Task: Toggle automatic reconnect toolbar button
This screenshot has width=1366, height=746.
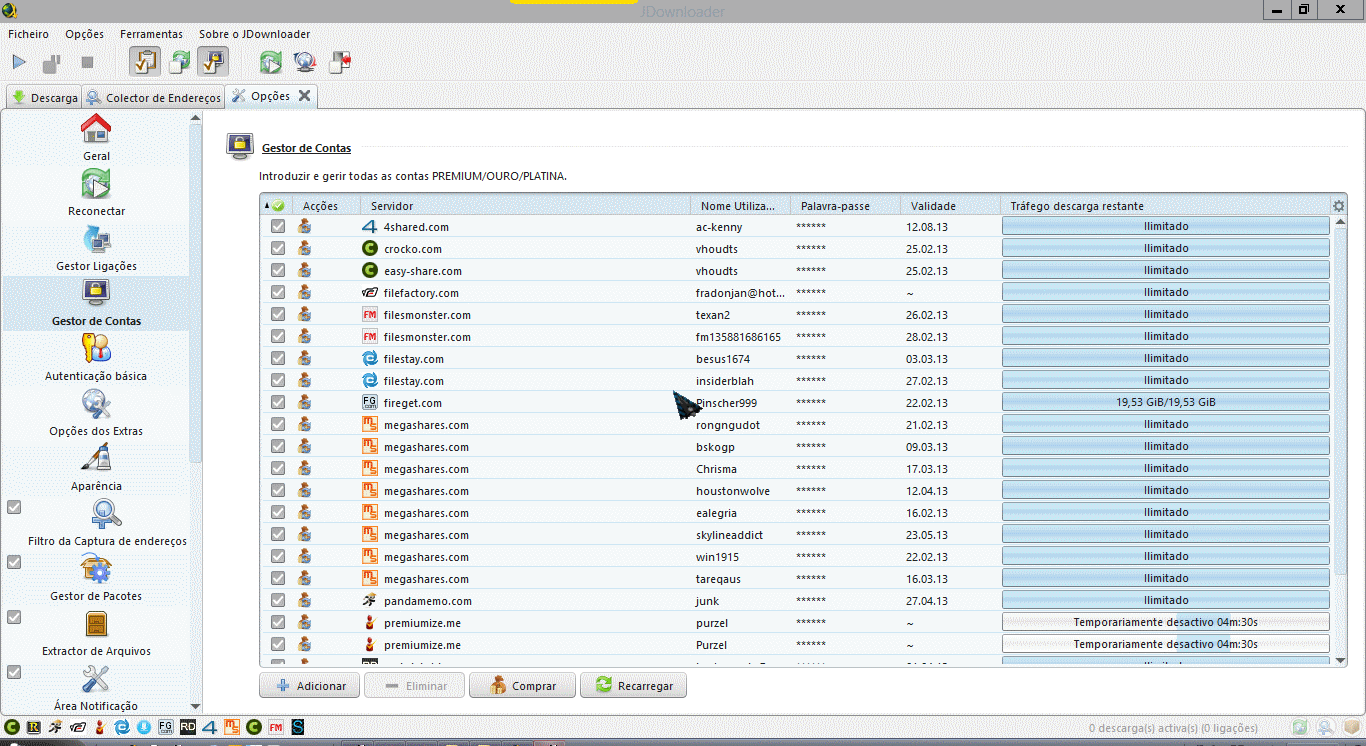Action: click(180, 62)
